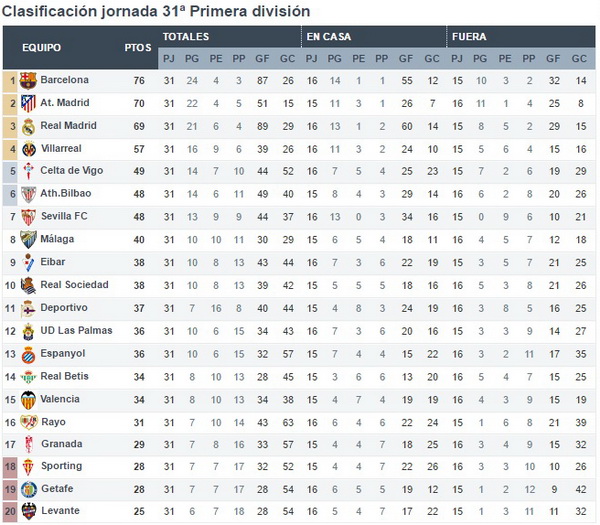The height and width of the screenshot is (525, 600).
Task: Click the Levante club crest
Action: 29,511
